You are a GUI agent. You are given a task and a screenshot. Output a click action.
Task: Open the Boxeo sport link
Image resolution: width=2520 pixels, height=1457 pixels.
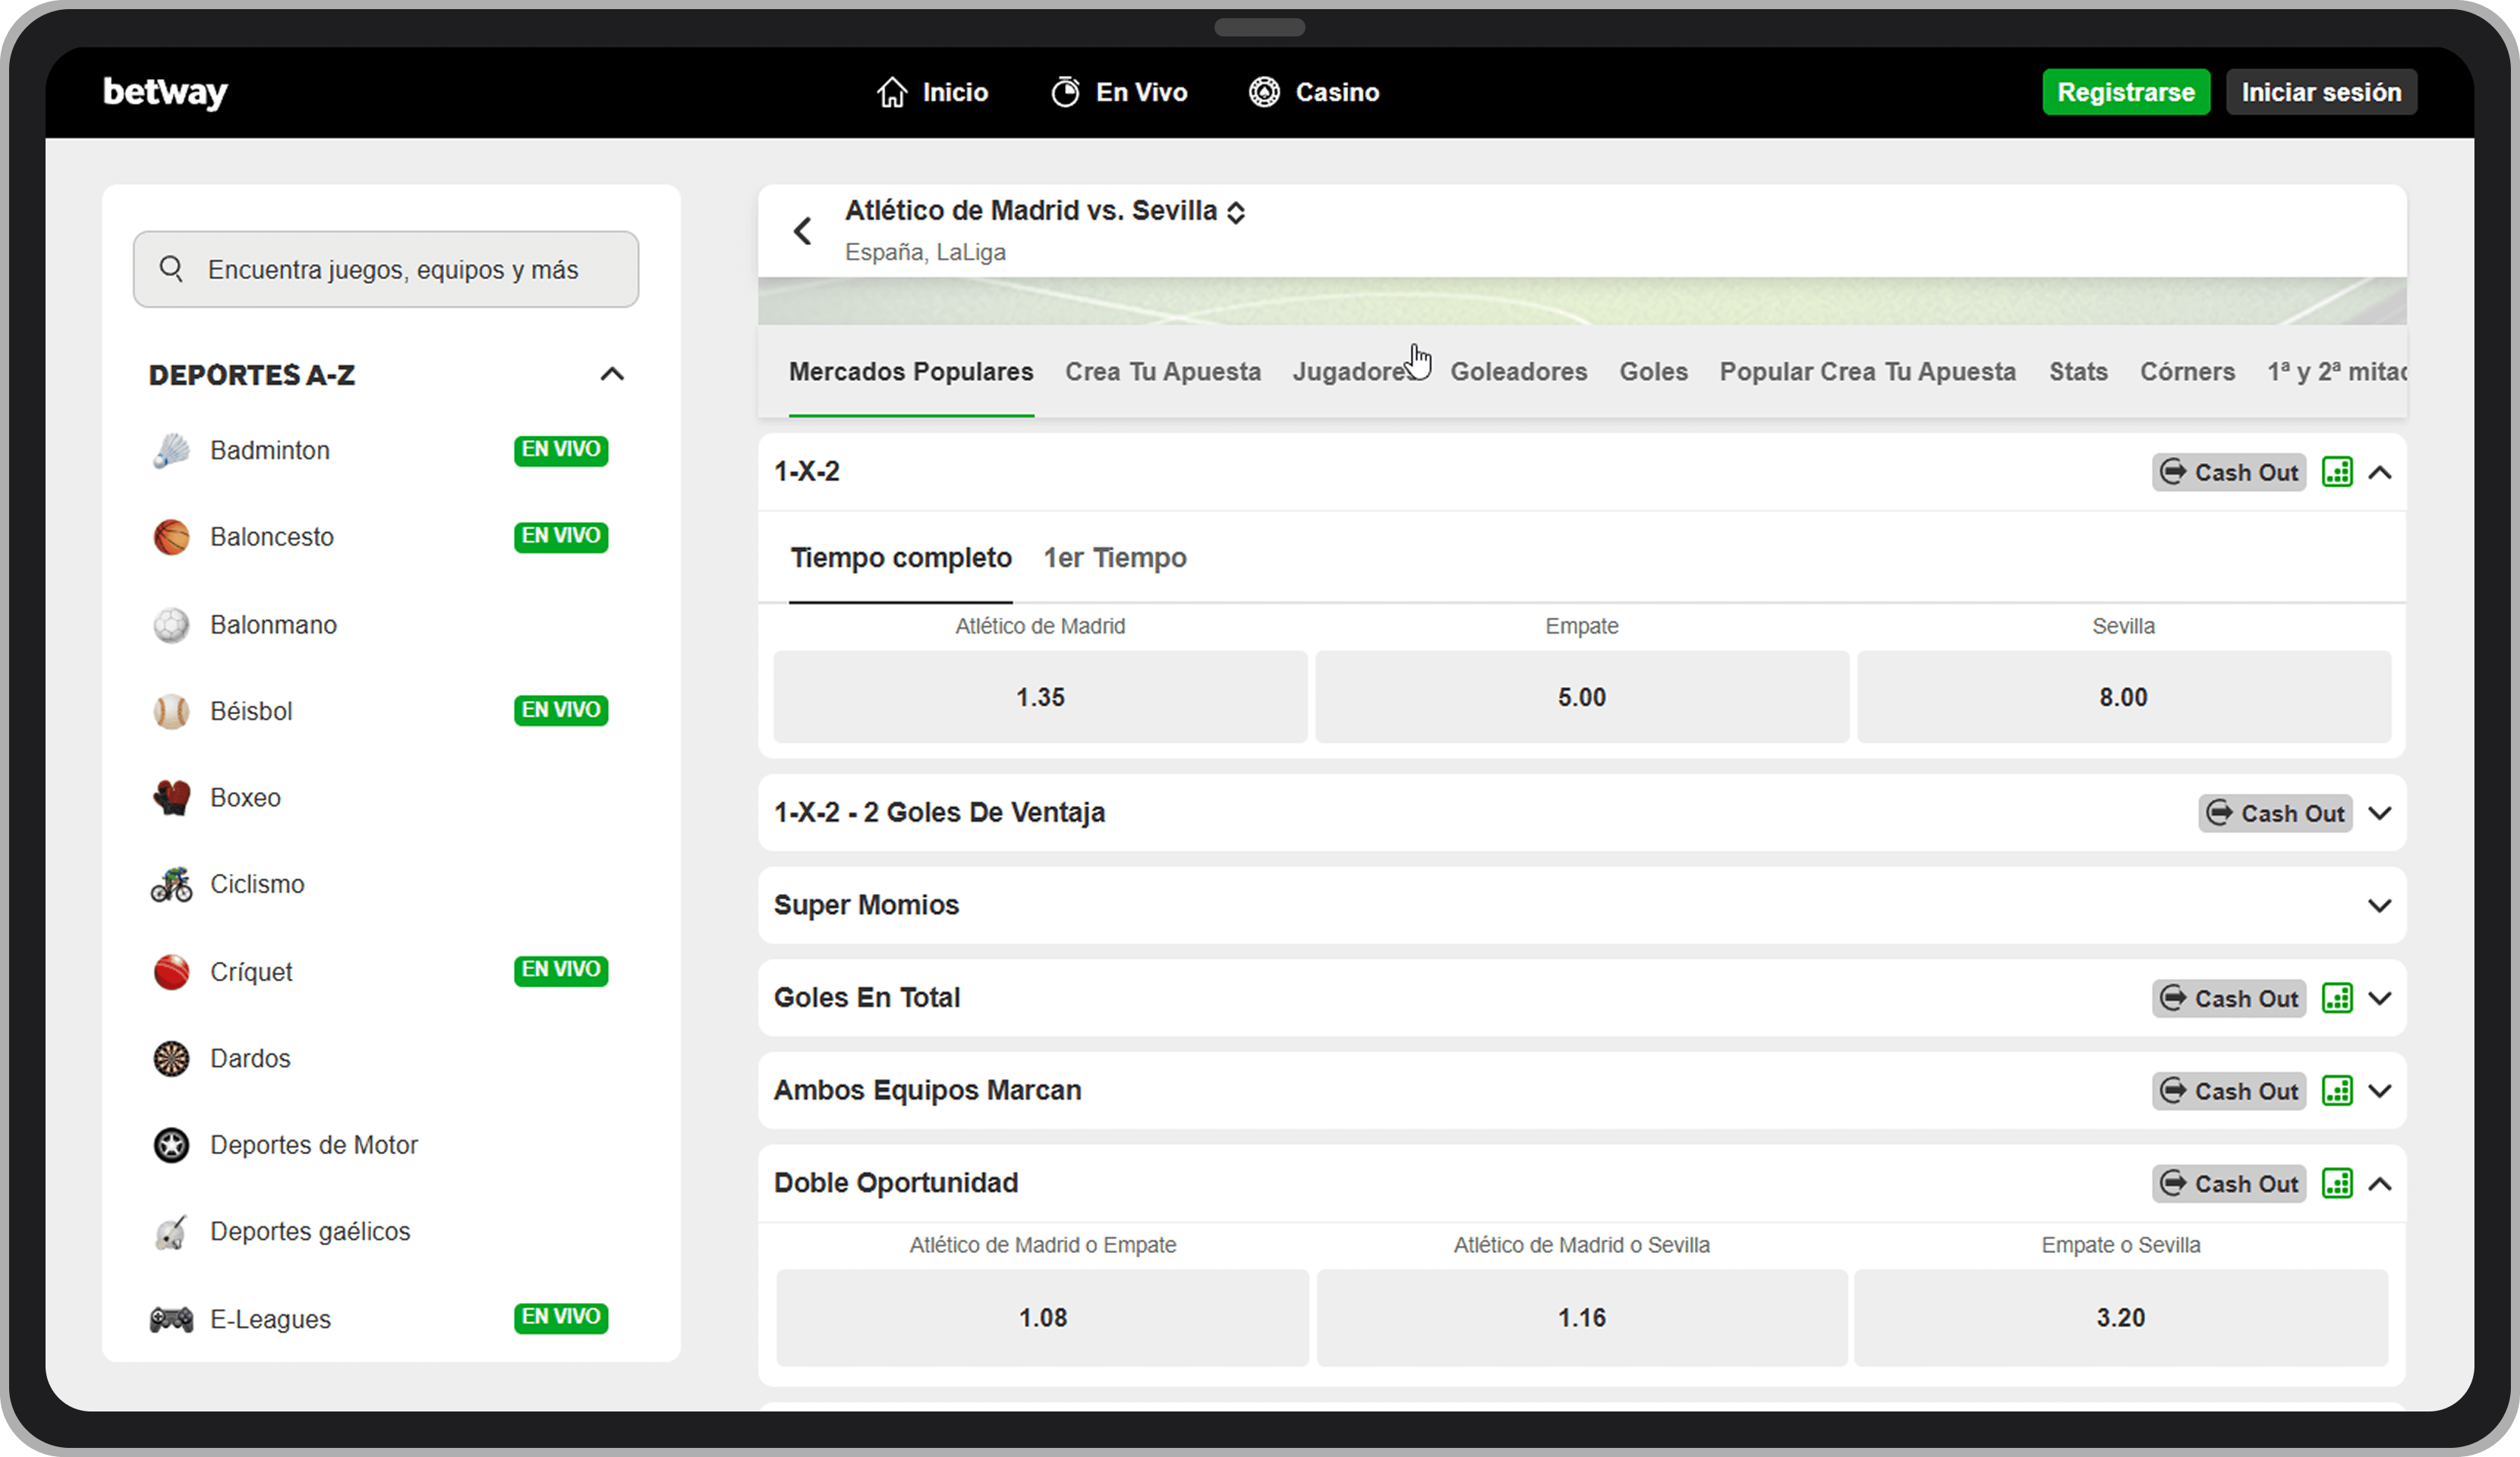click(245, 798)
